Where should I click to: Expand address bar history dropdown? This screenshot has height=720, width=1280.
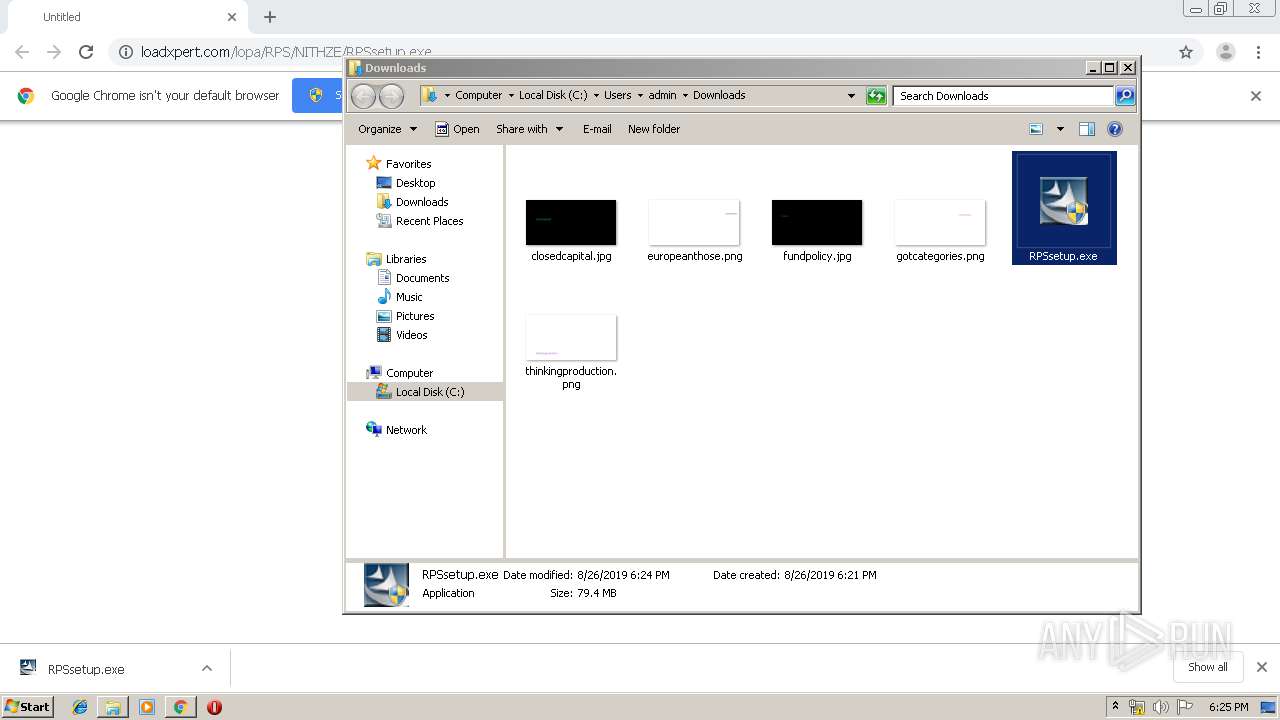(x=851, y=96)
